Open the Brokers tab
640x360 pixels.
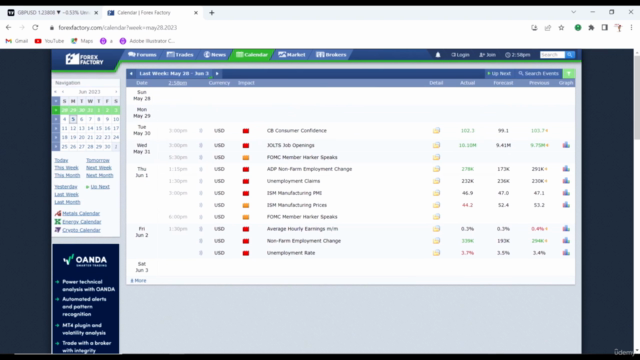[x=331, y=55]
